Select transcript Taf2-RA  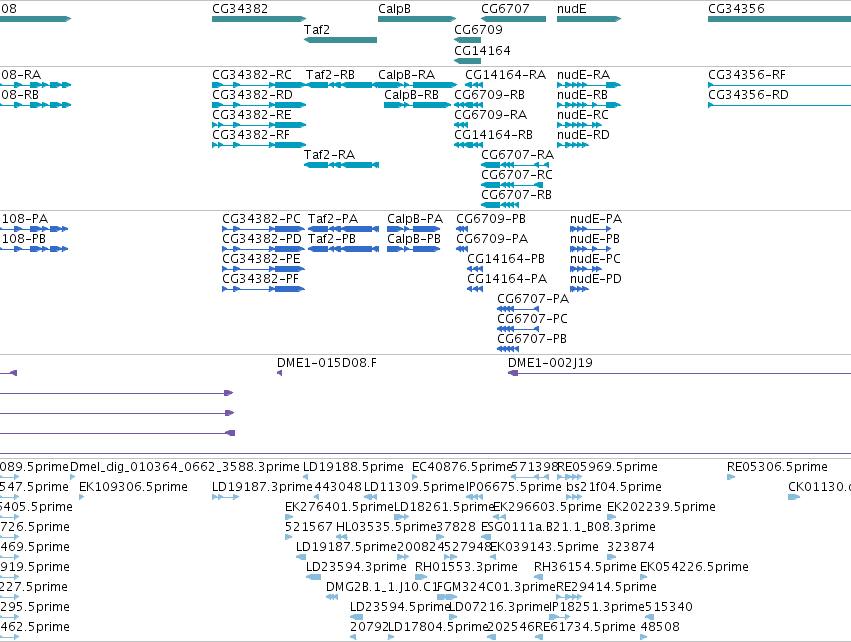coord(329,155)
